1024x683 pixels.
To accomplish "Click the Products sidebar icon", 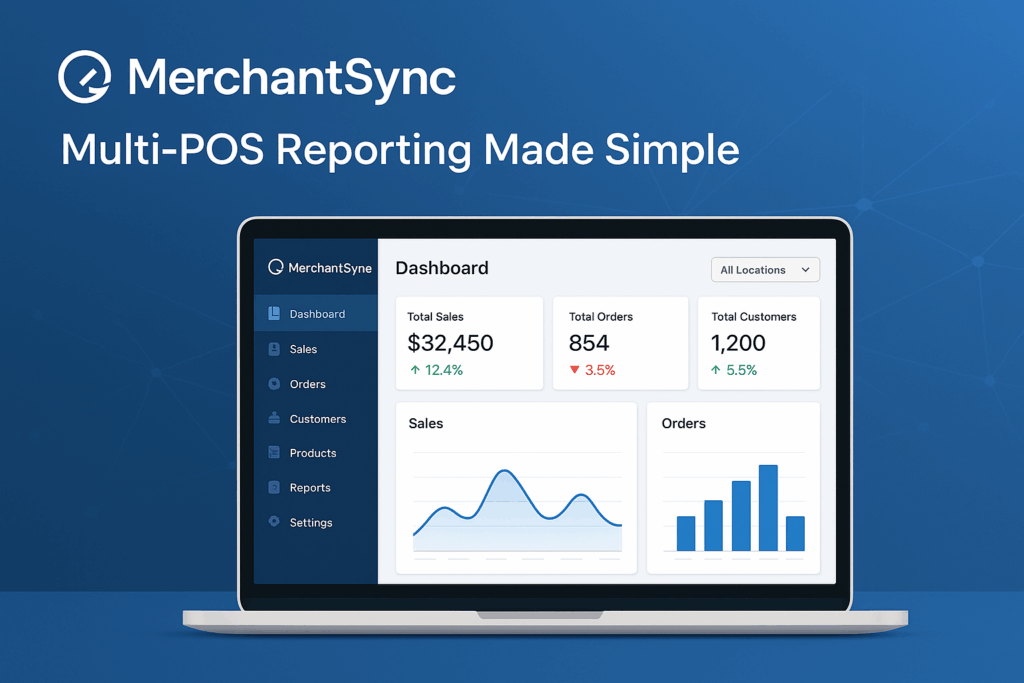I will pyautogui.click(x=274, y=453).
